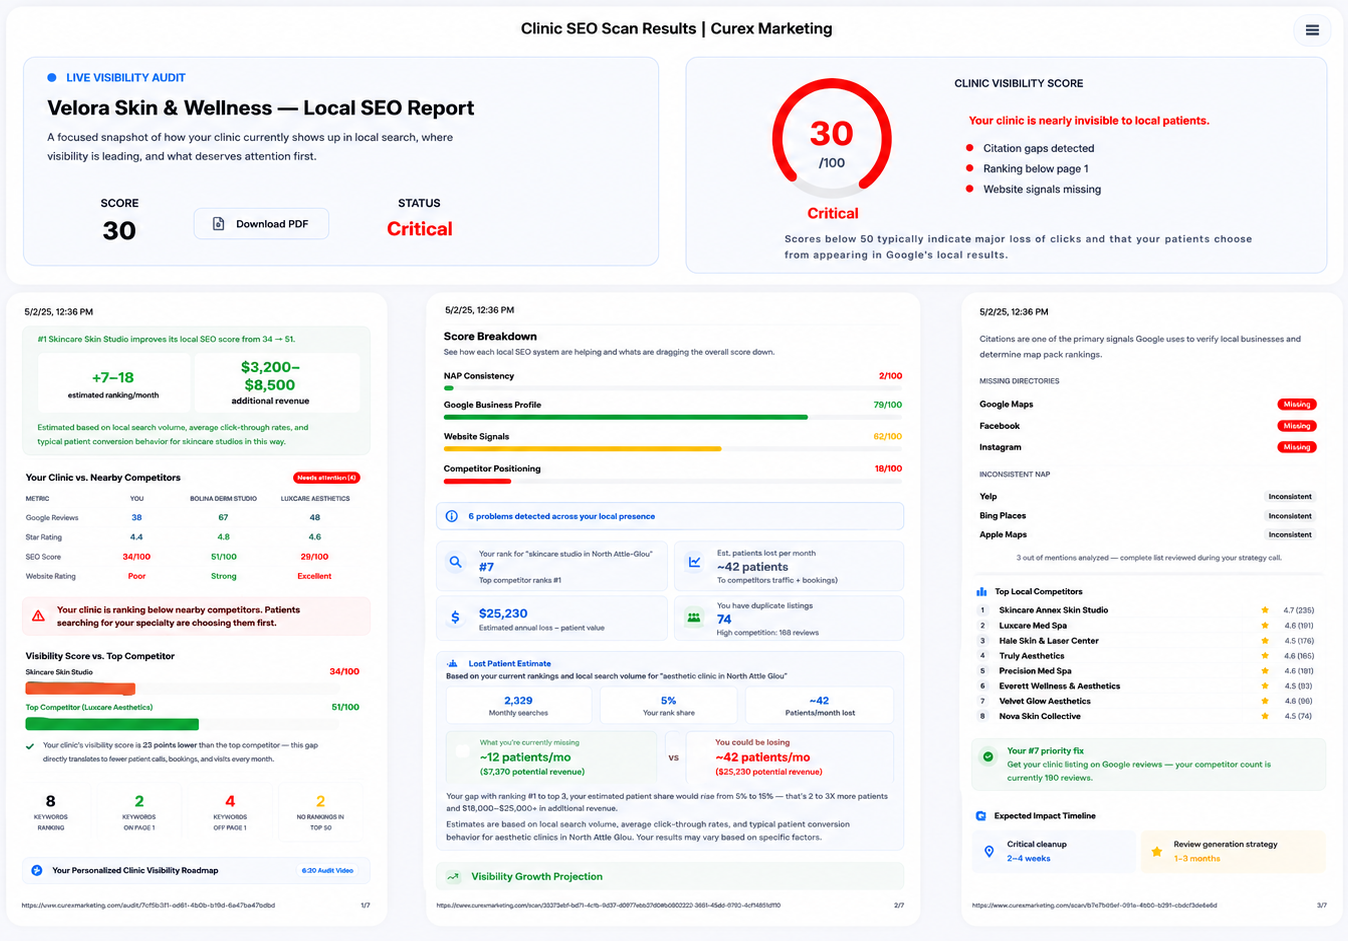Click the magnifier icon on rank card
Image resolution: width=1348 pixels, height=941 pixels.
[455, 563]
